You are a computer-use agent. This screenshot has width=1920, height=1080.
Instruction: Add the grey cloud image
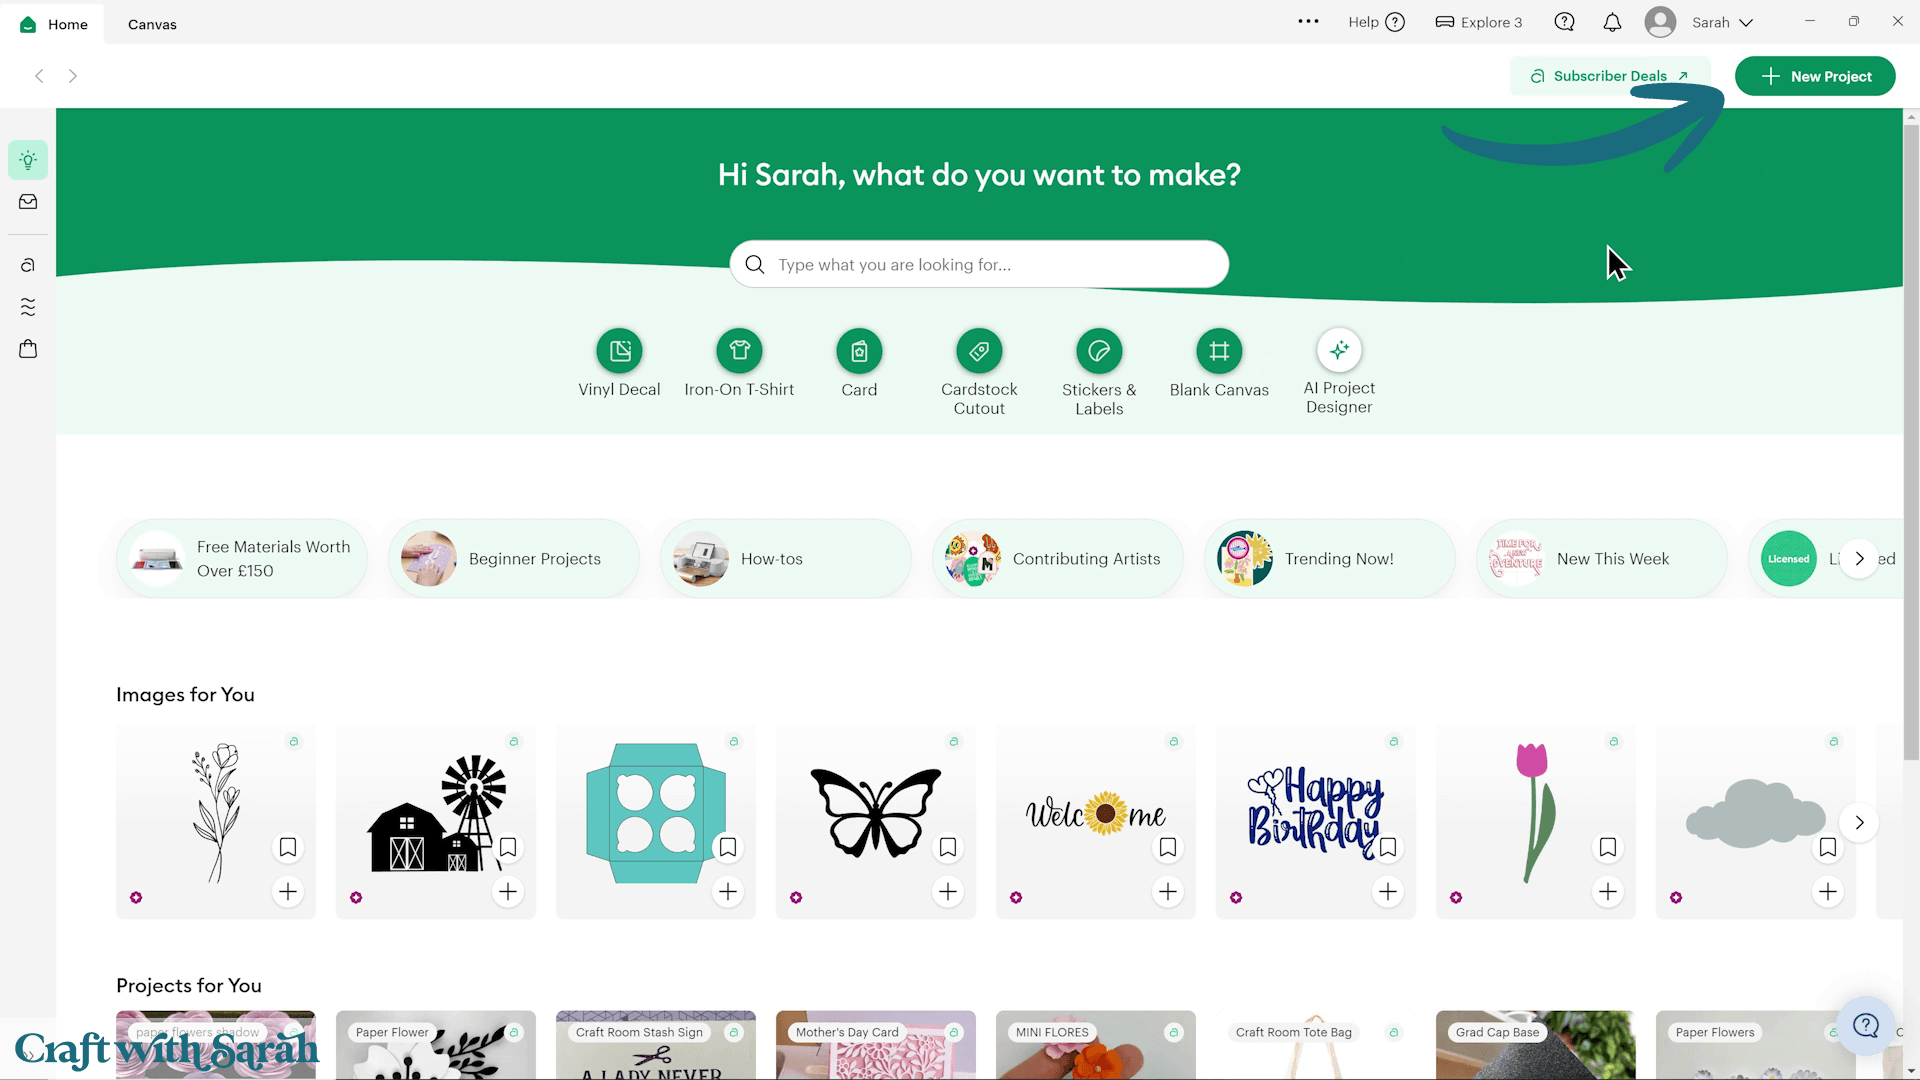point(1828,892)
